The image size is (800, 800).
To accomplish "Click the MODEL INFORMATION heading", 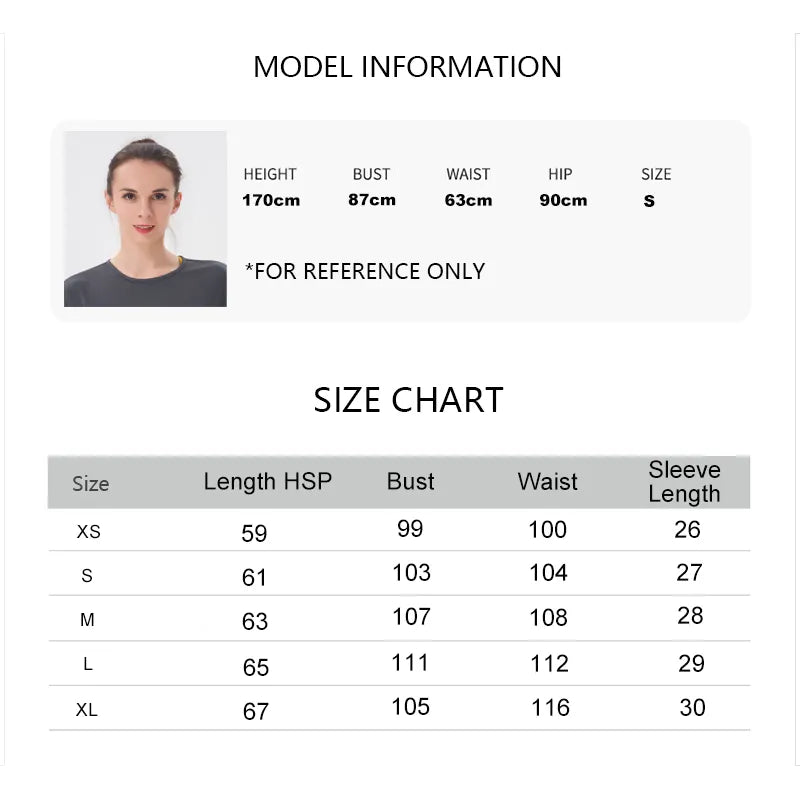I will 407,67.
